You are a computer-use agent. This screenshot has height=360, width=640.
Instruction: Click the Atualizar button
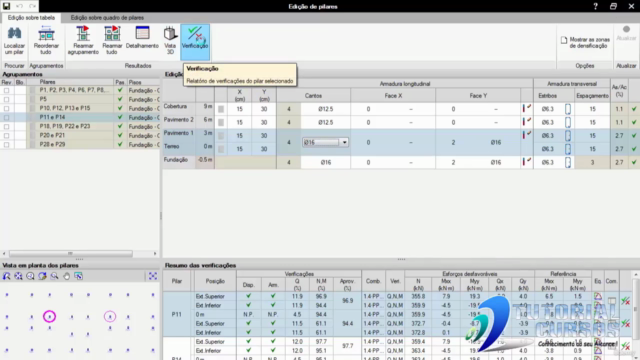(626, 33)
